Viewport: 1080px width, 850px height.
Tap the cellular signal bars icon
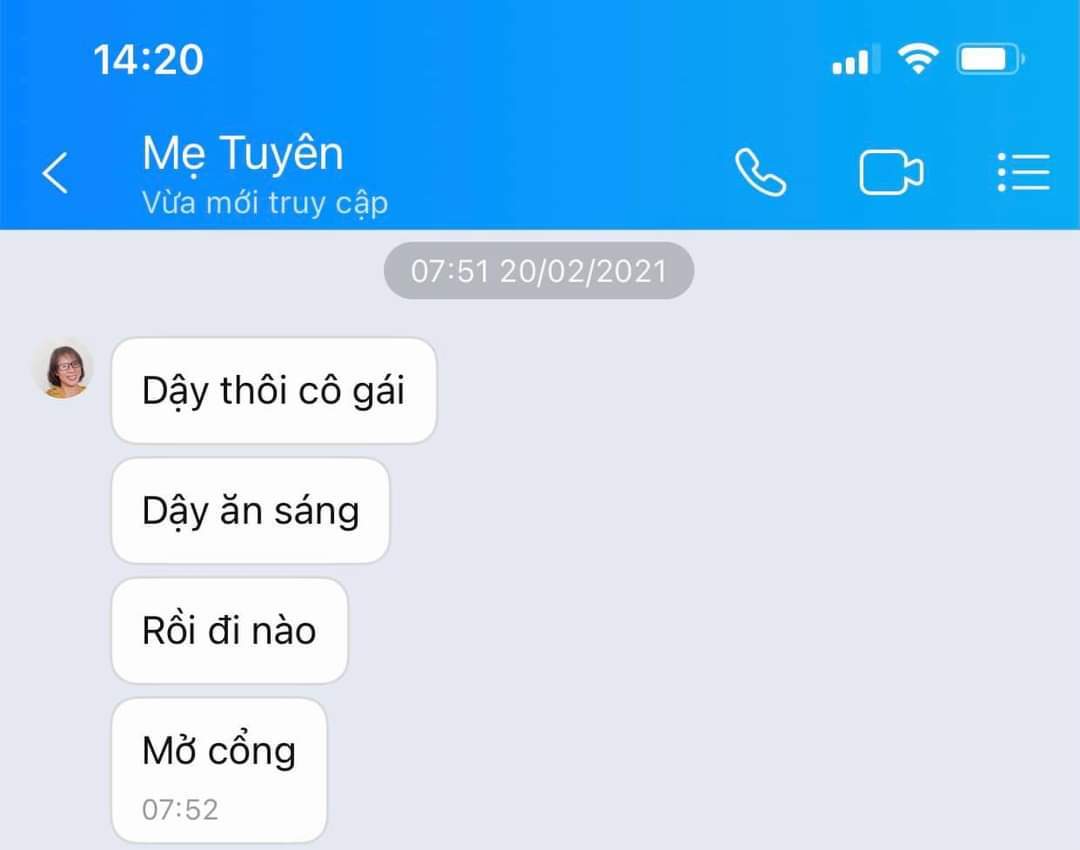click(x=856, y=59)
